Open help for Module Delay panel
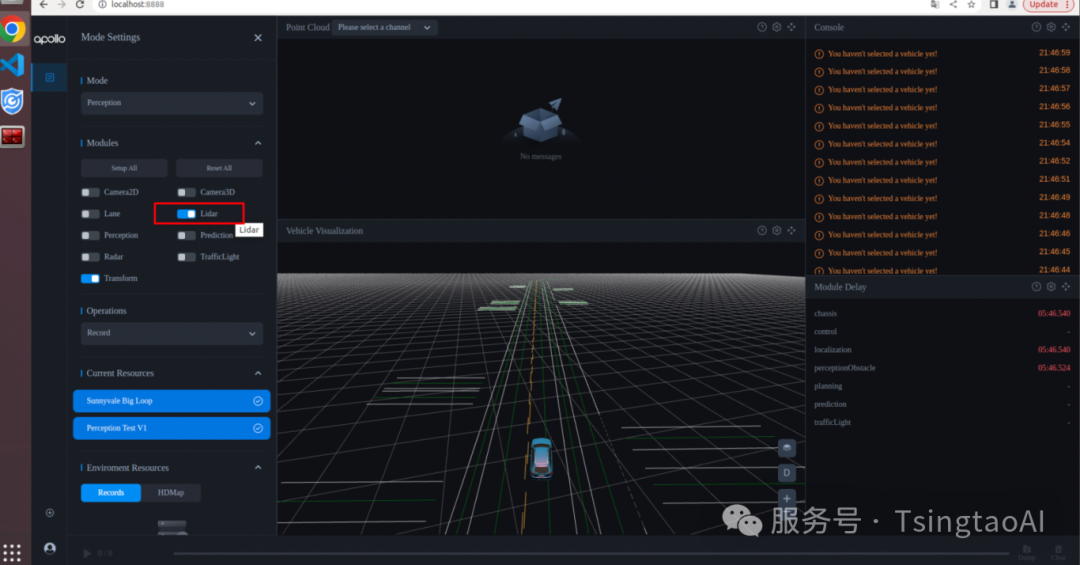 1036,287
